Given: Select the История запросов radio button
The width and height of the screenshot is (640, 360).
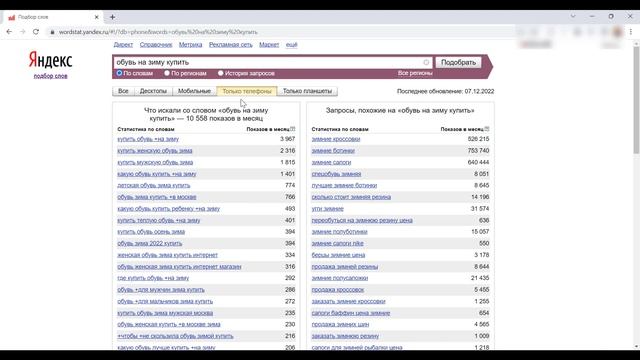Looking at the screenshot, I should tap(220, 73).
